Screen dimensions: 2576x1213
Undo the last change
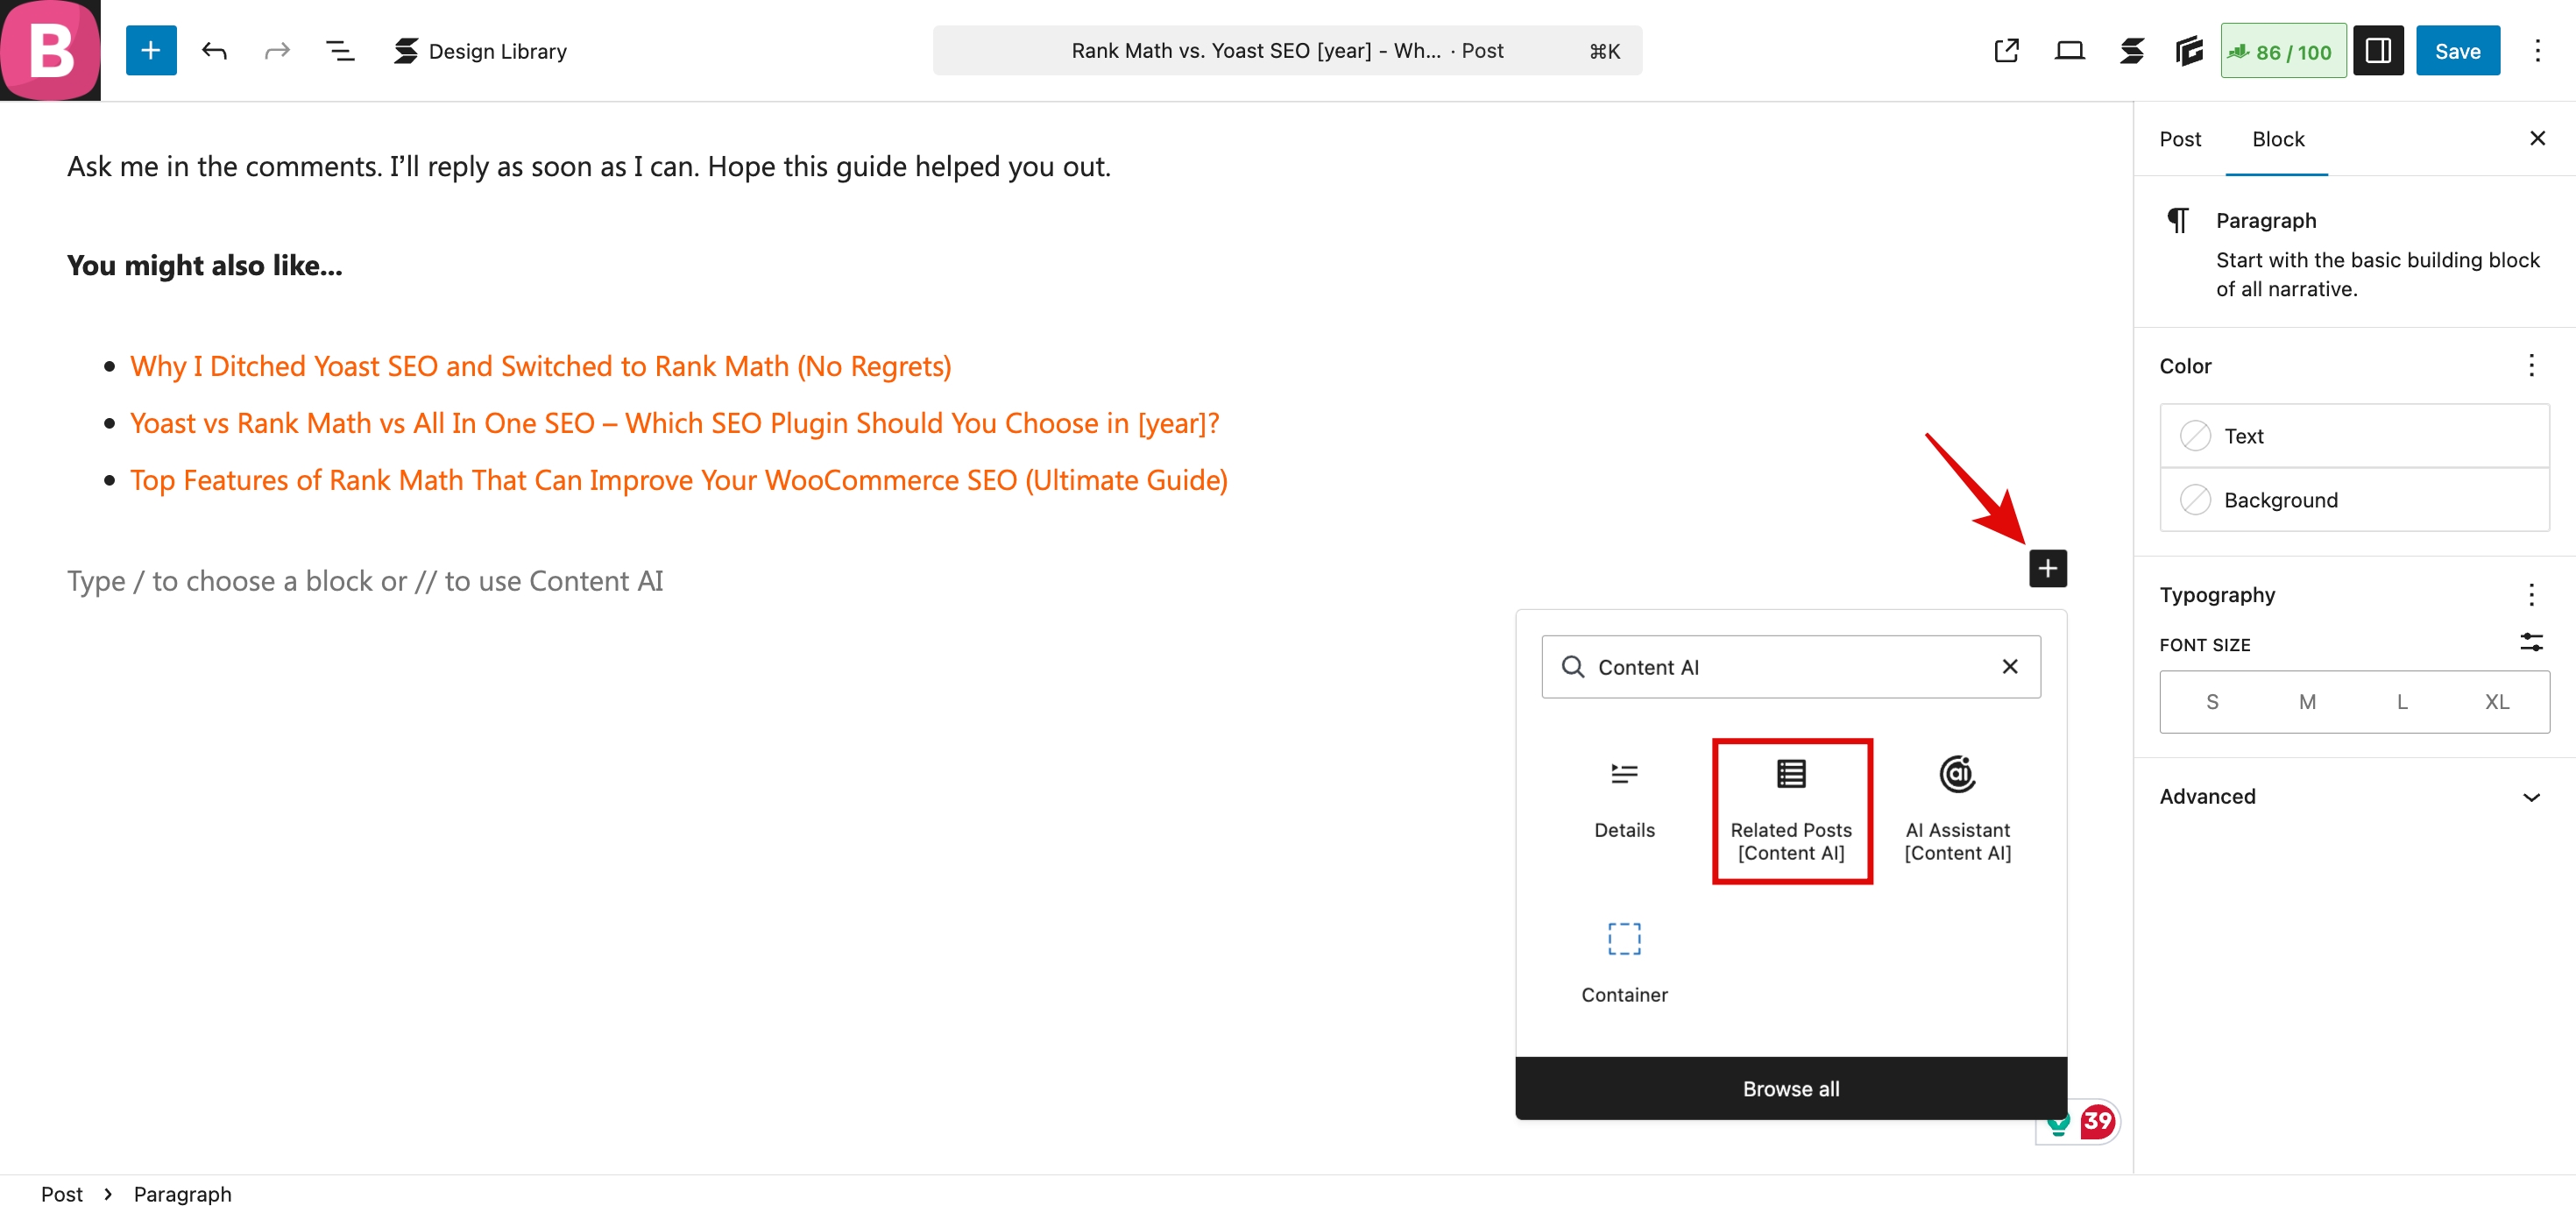[214, 50]
